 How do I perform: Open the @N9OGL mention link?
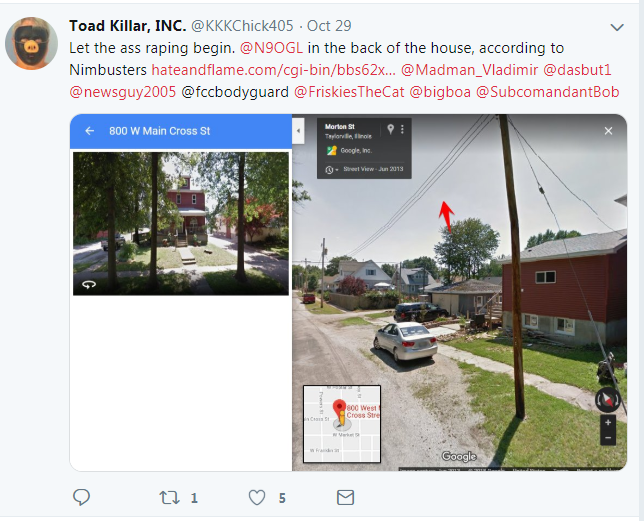[x=271, y=48]
